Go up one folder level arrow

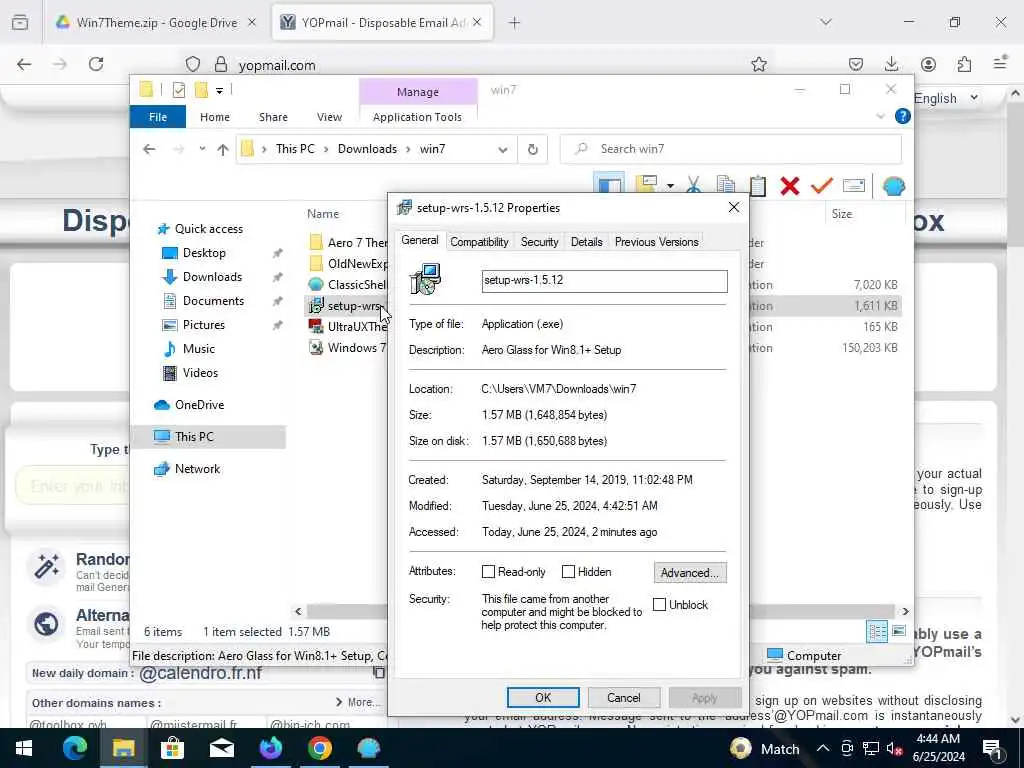(x=223, y=150)
